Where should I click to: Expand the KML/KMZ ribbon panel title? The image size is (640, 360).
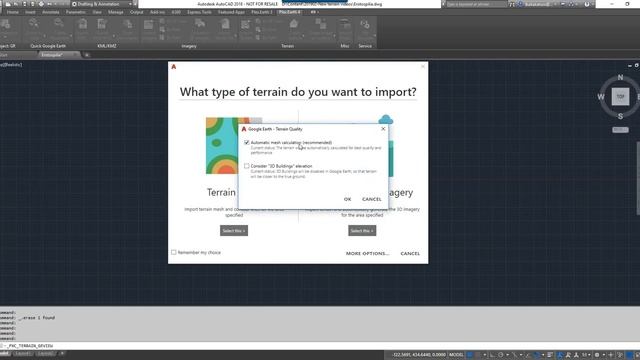point(107,46)
